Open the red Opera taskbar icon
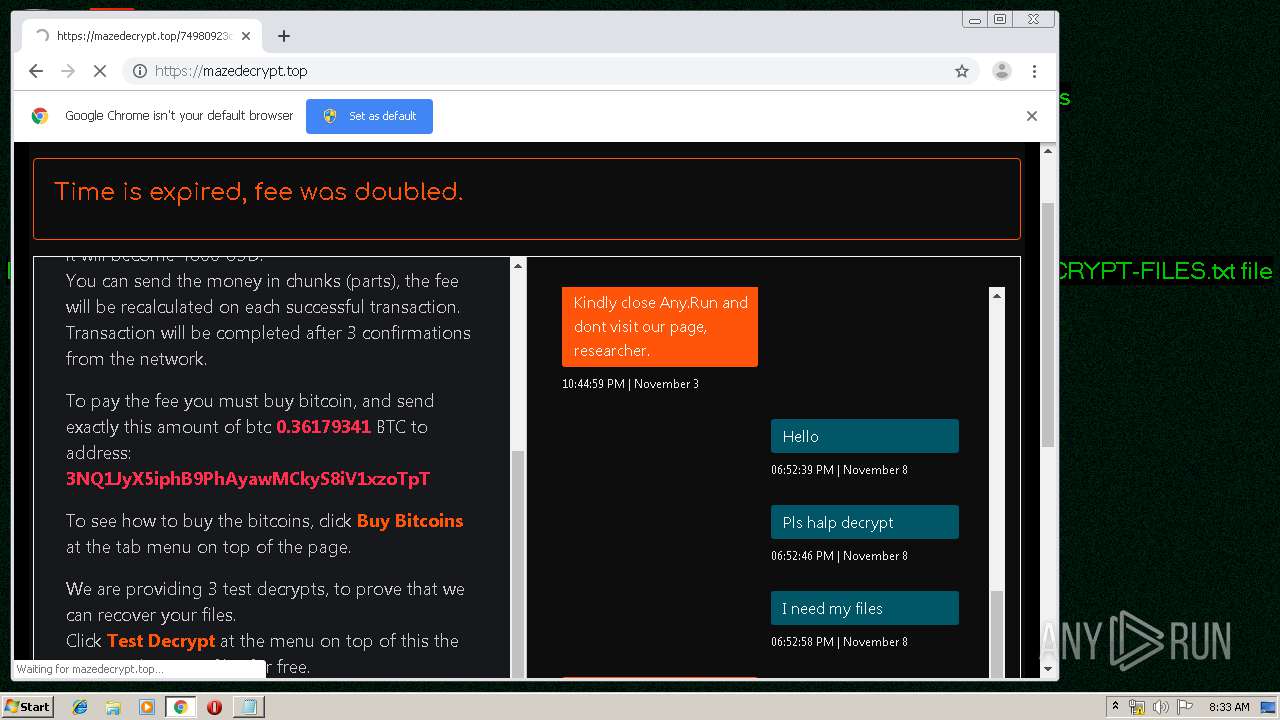The image size is (1280, 720). pos(214,707)
